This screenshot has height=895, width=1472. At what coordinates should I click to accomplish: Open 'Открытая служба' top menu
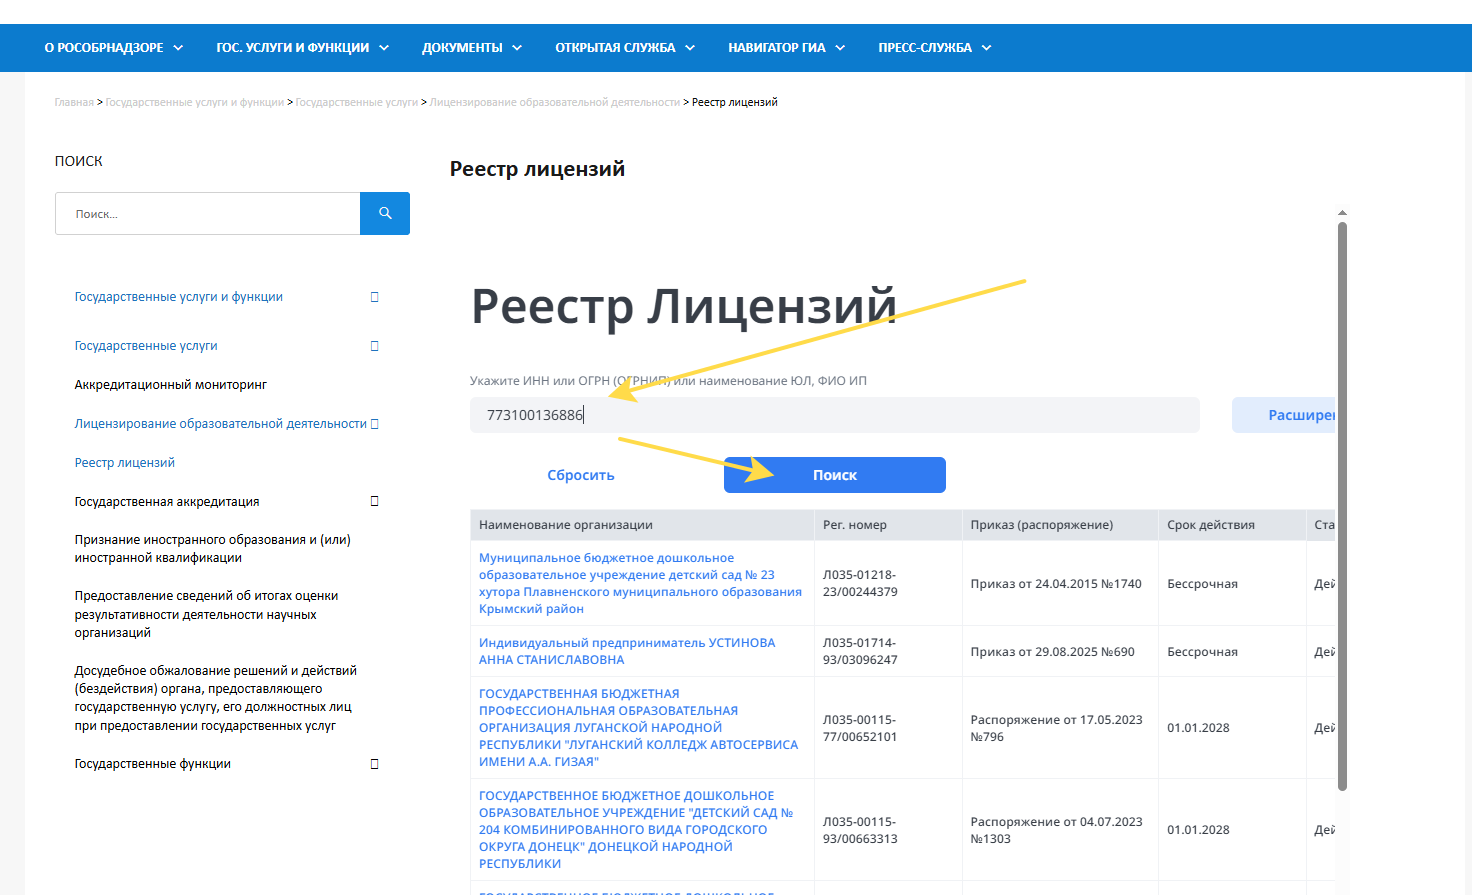click(624, 48)
